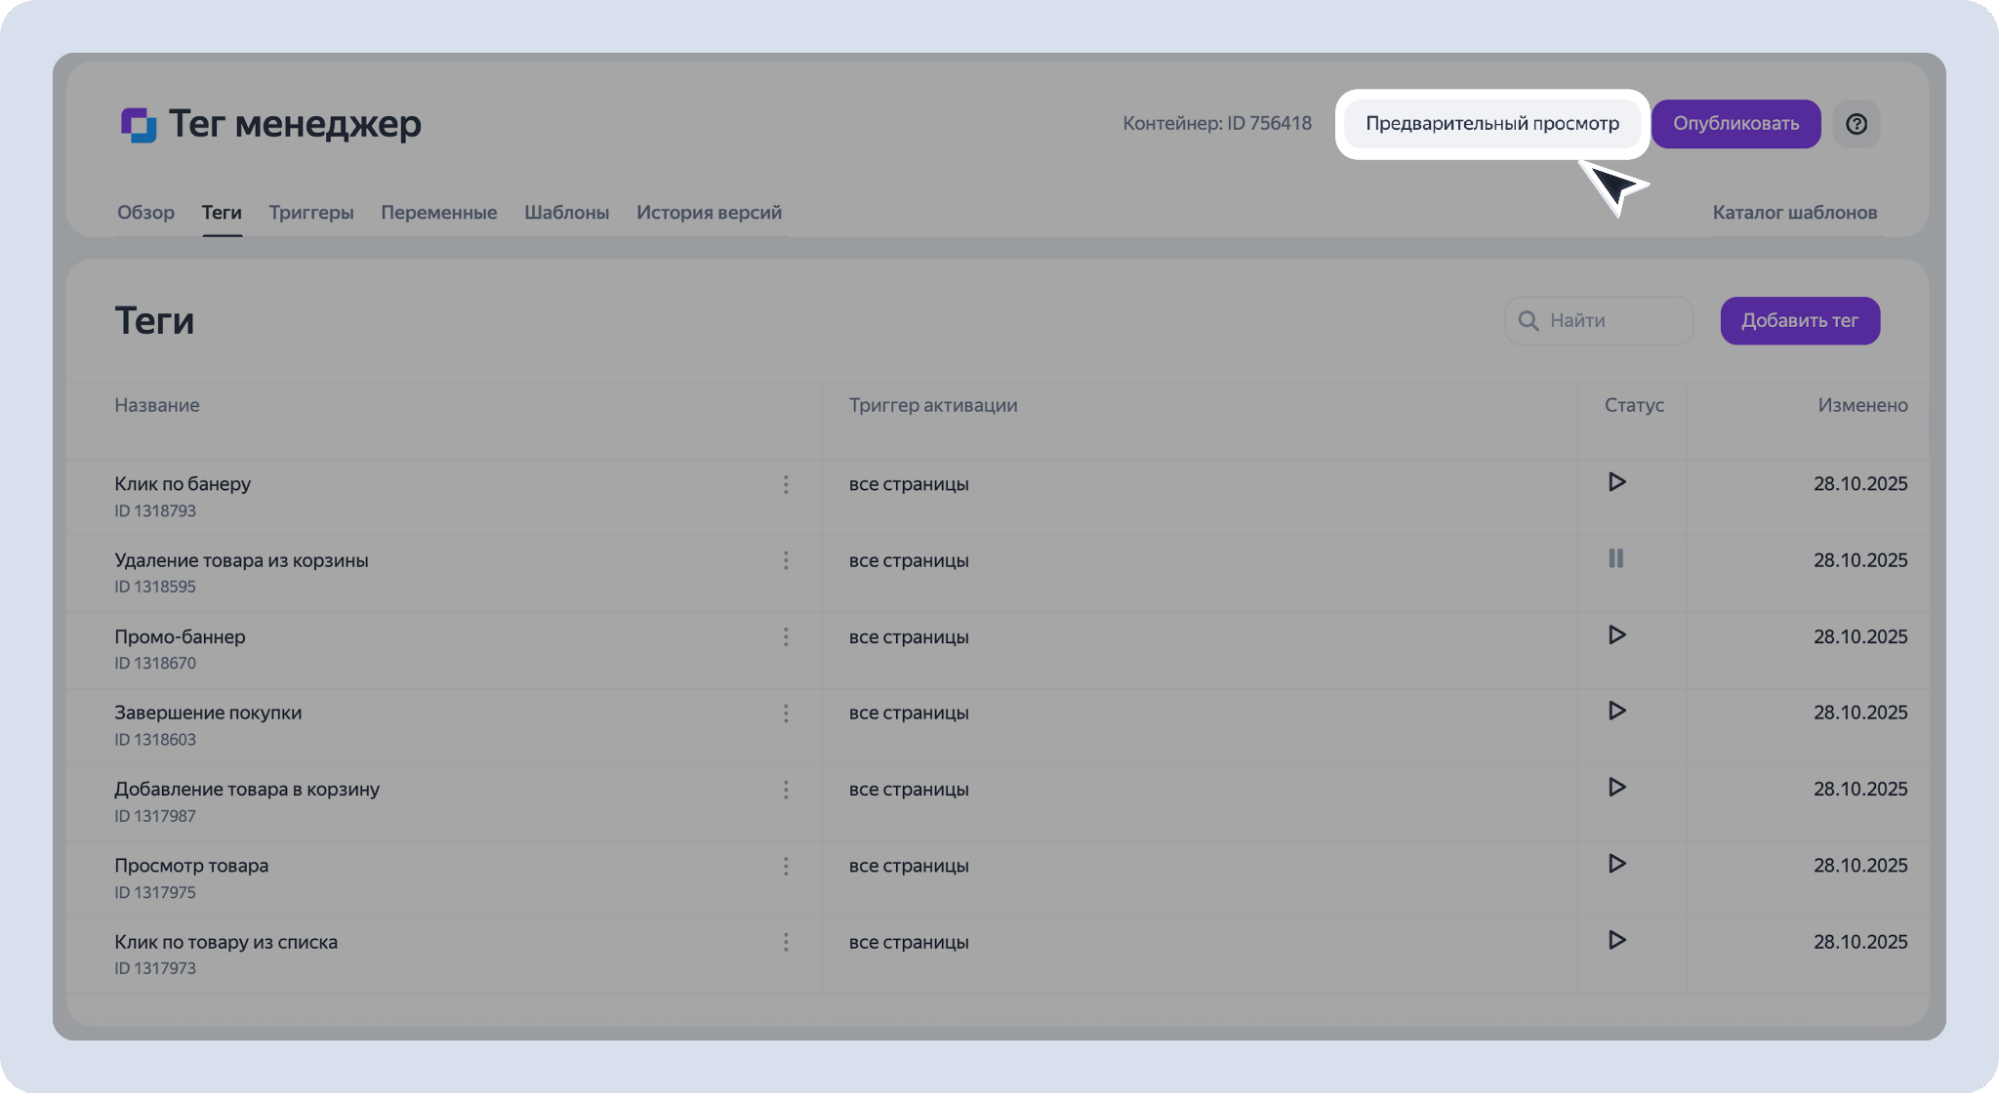
Task: Click the Тег менеджер logo icon
Action: [138, 125]
